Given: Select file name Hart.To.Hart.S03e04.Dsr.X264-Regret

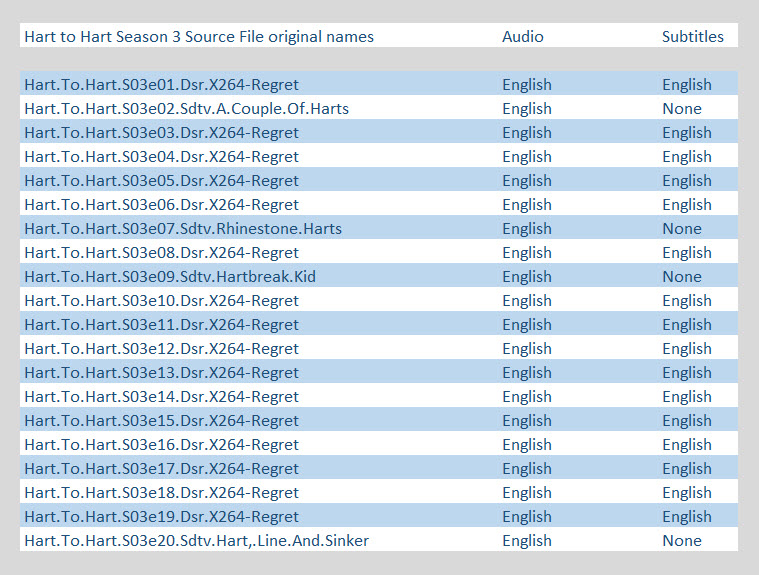Looking at the screenshot, I should [x=162, y=157].
